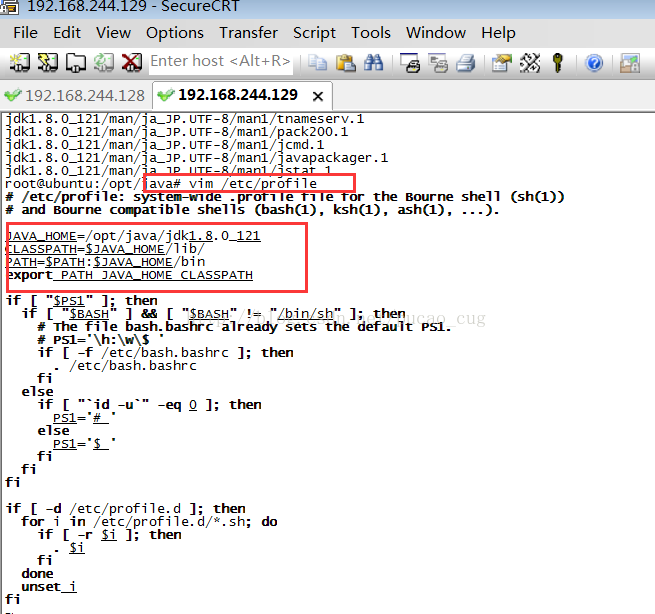Image resolution: width=655 pixels, height=614 pixels.
Task: Click the Reconnect session icon
Action: click(103, 63)
